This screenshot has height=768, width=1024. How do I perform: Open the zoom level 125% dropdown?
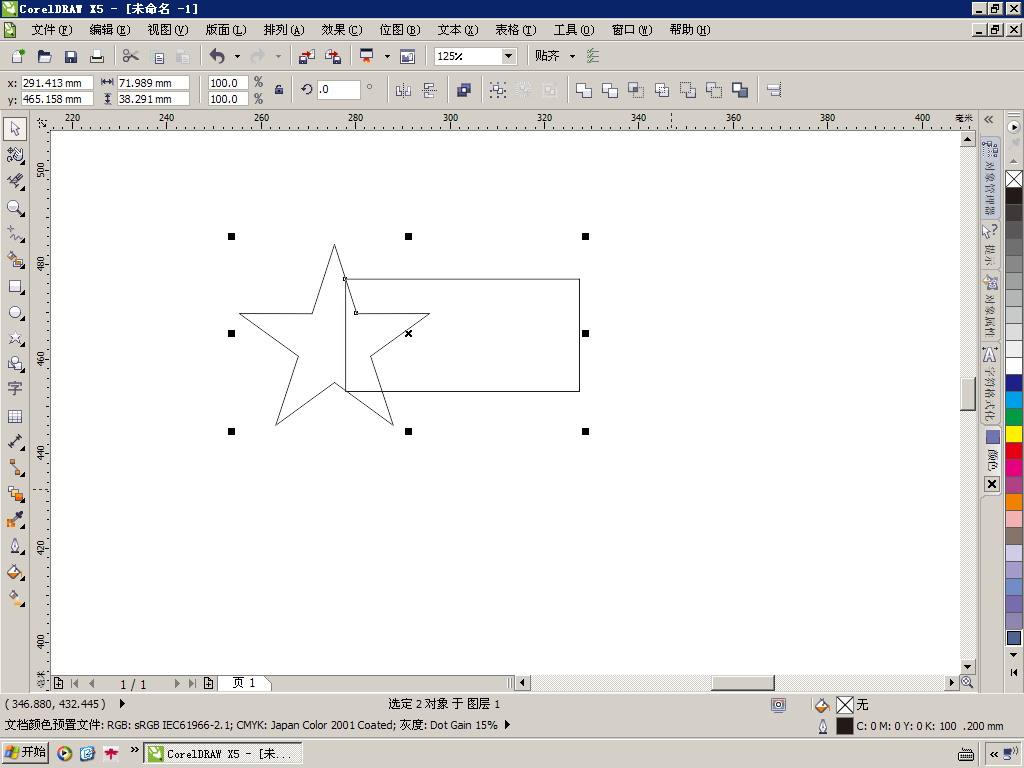point(509,56)
